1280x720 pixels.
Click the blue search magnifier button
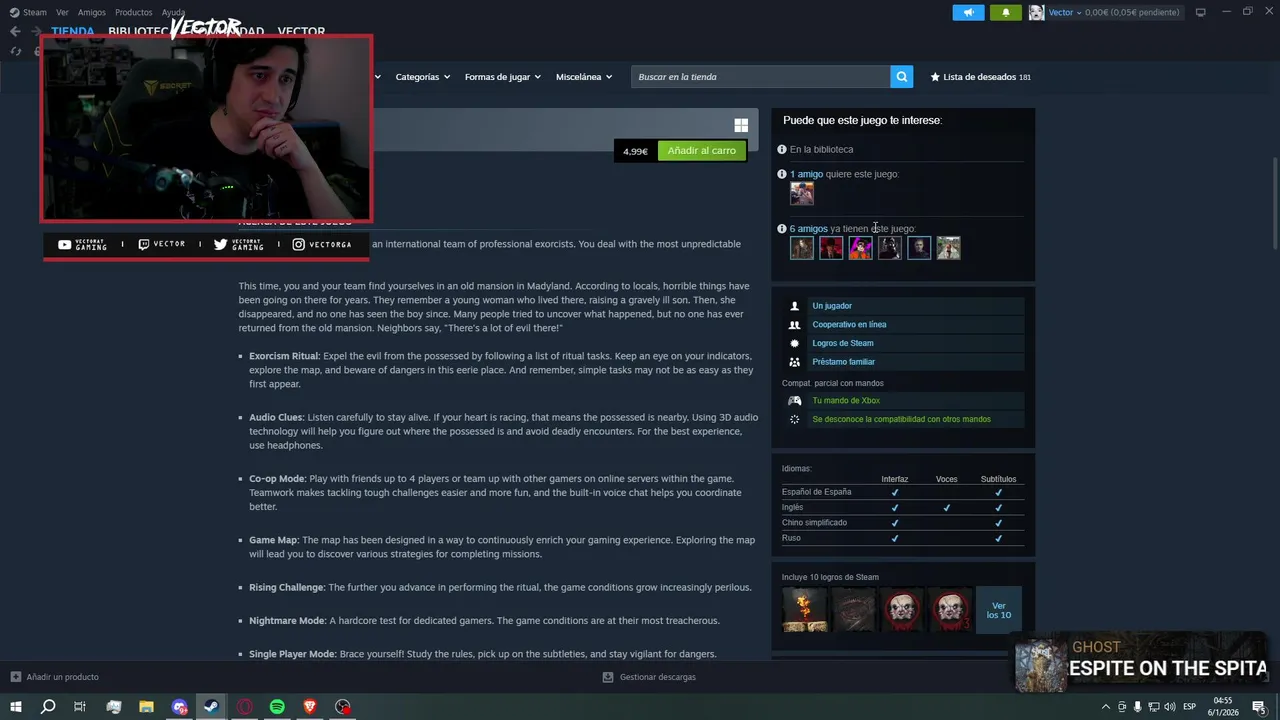point(901,77)
